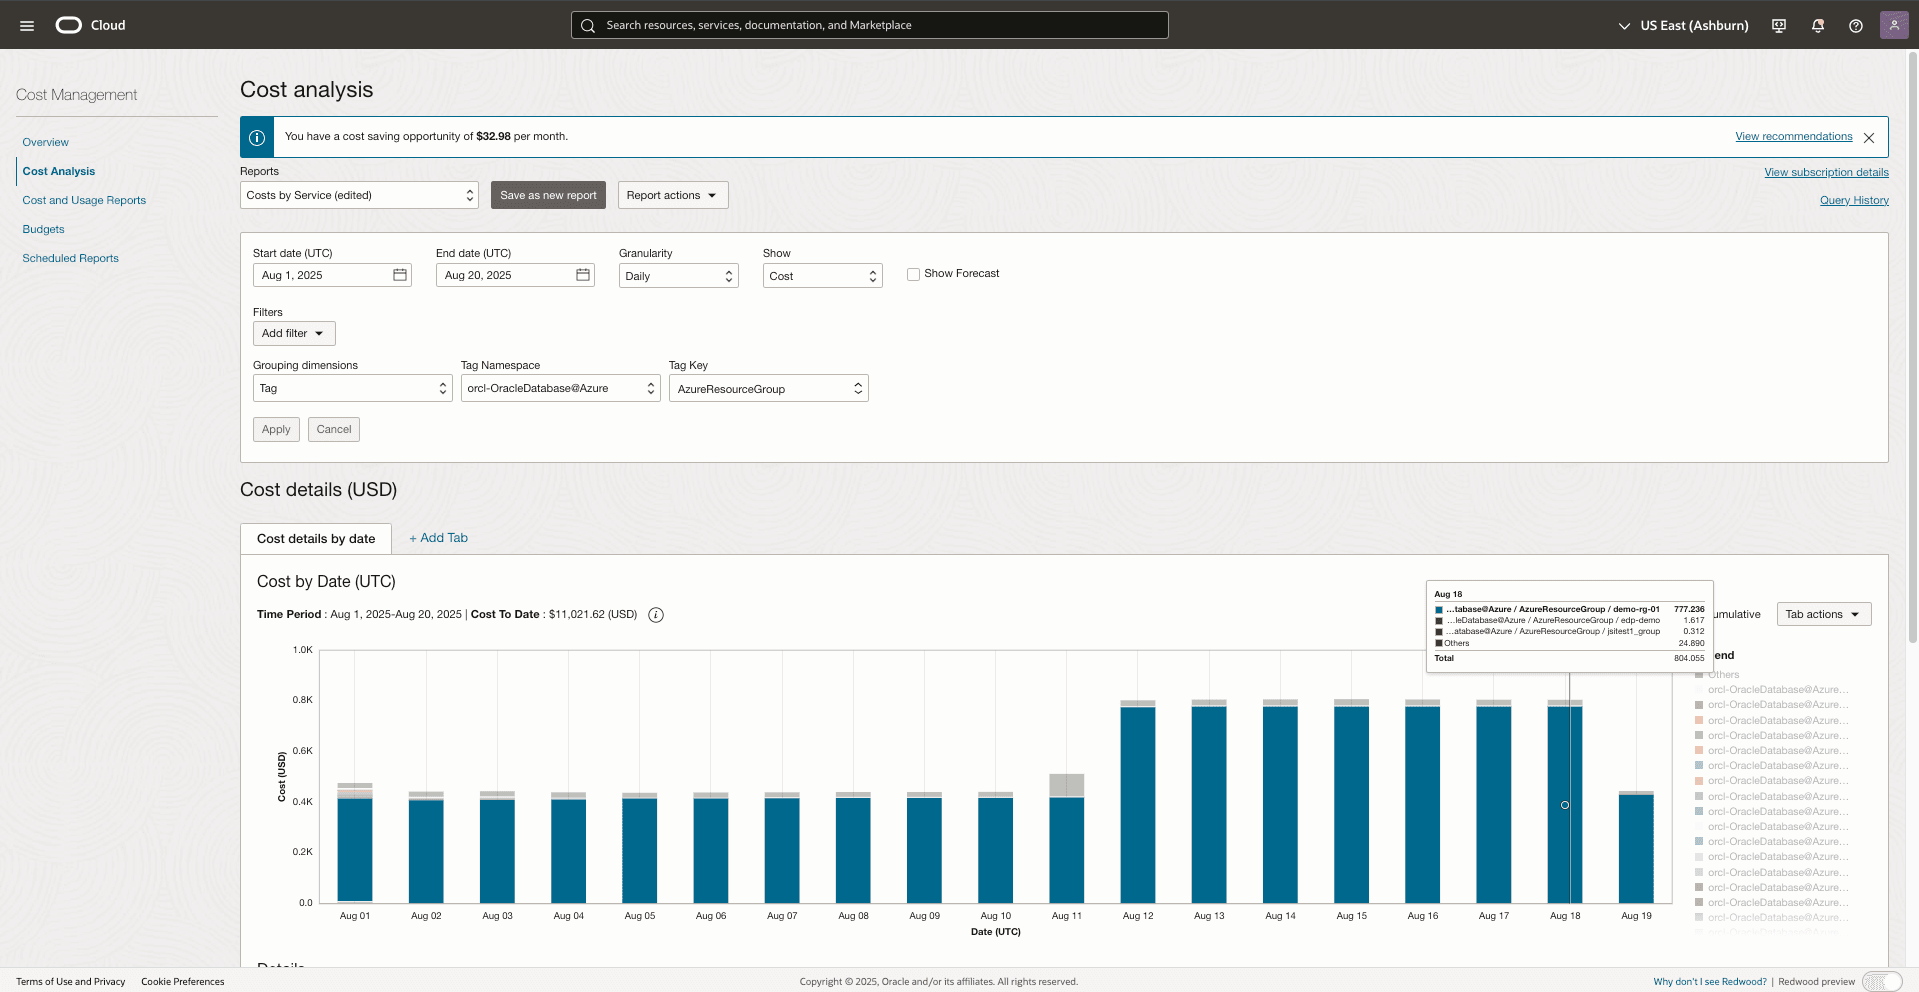Open Terms of Use and Privacy

click(71, 982)
